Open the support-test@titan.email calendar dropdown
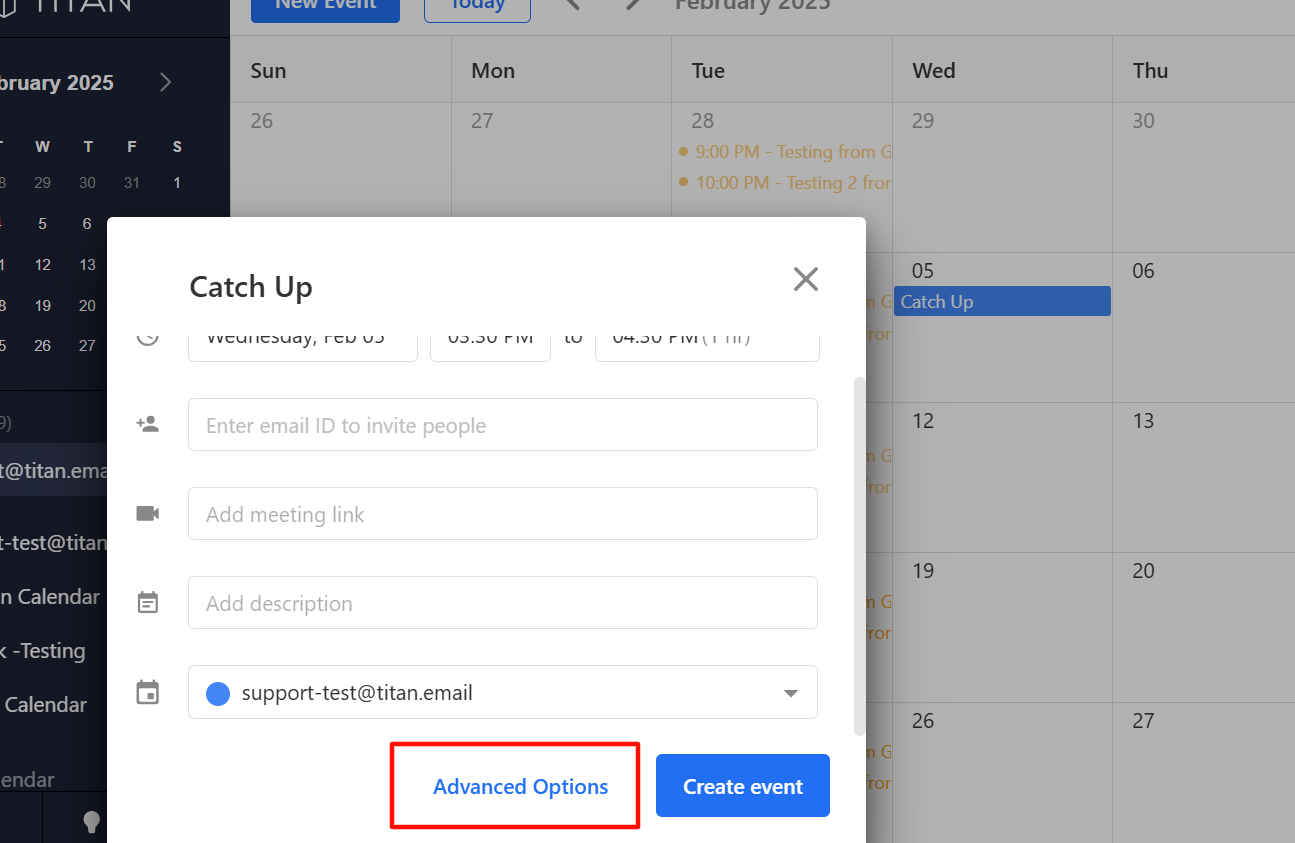The height and width of the screenshot is (843, 1295). click(x=503, y=692)
